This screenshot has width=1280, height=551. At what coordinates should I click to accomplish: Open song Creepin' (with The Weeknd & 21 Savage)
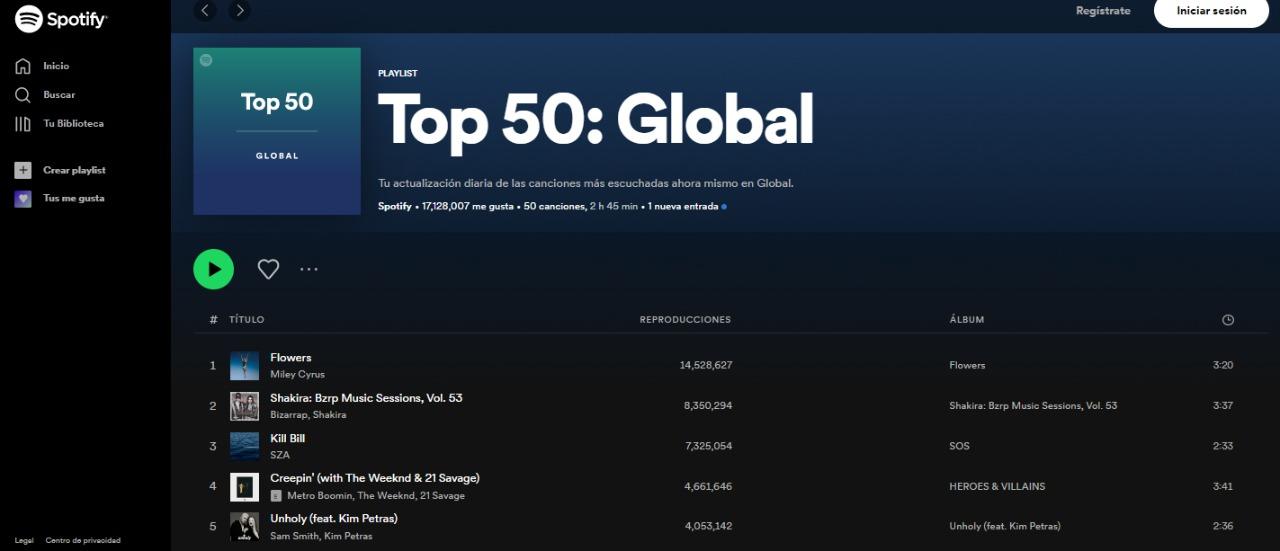[x=375, y=478]
